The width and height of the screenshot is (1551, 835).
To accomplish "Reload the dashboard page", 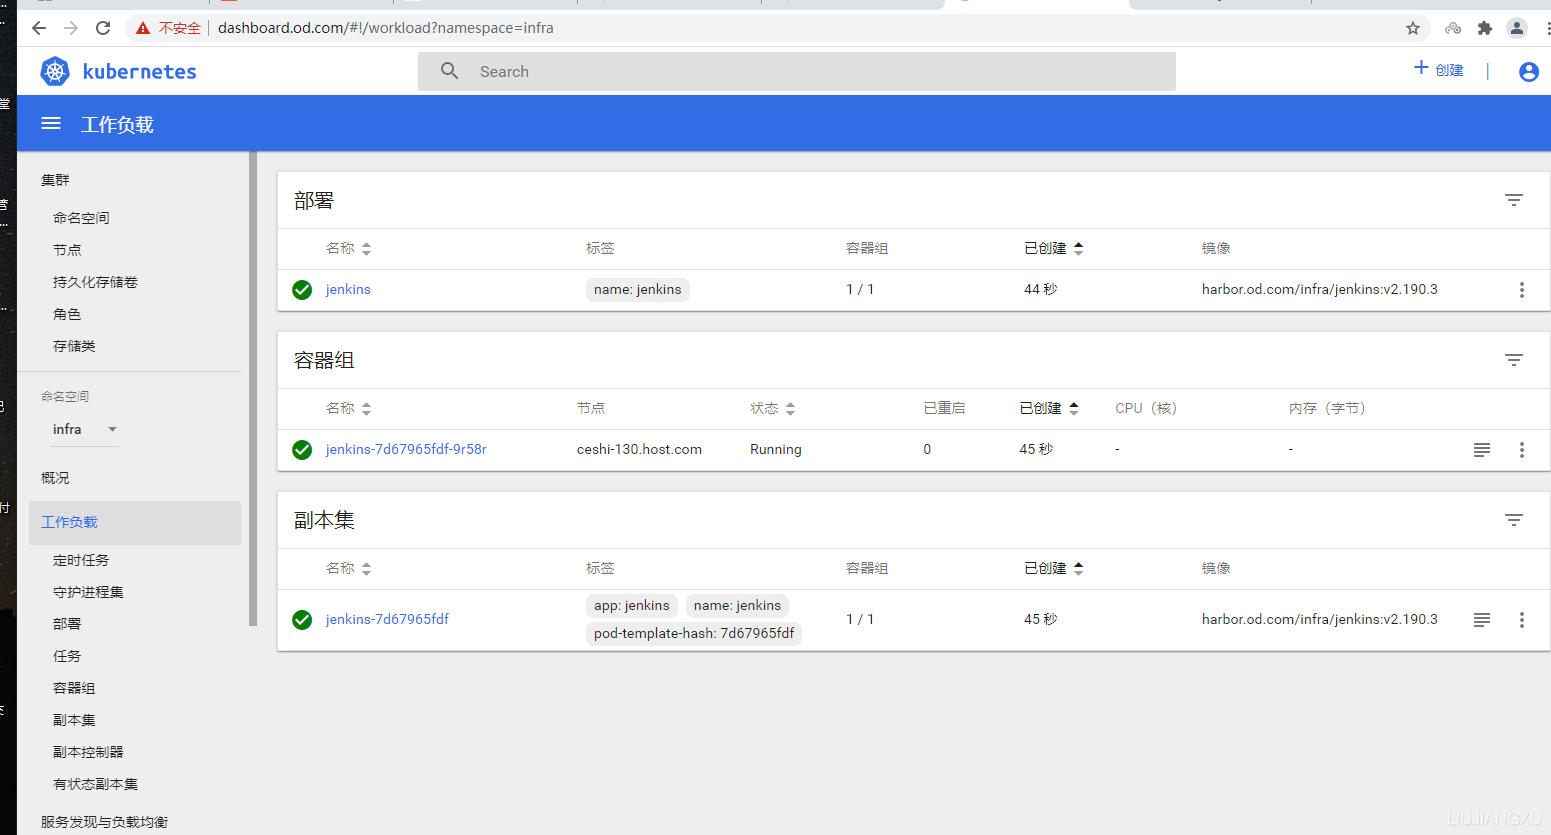I will pos(103,28).
